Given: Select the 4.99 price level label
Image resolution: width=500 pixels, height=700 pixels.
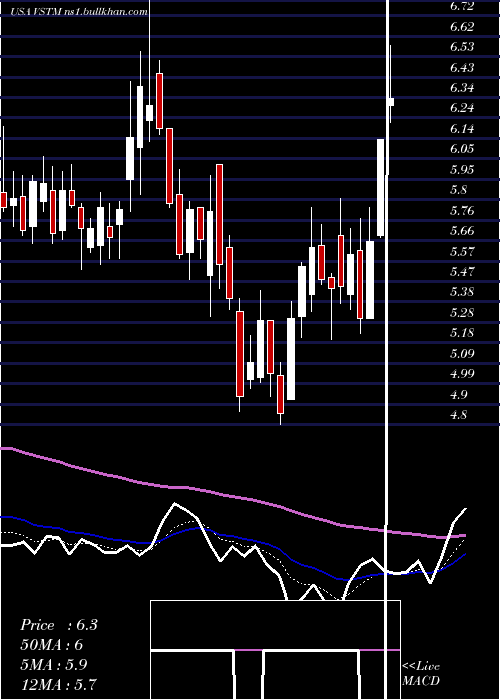Looking at the screenshot, I should click(x=462, y=374).
